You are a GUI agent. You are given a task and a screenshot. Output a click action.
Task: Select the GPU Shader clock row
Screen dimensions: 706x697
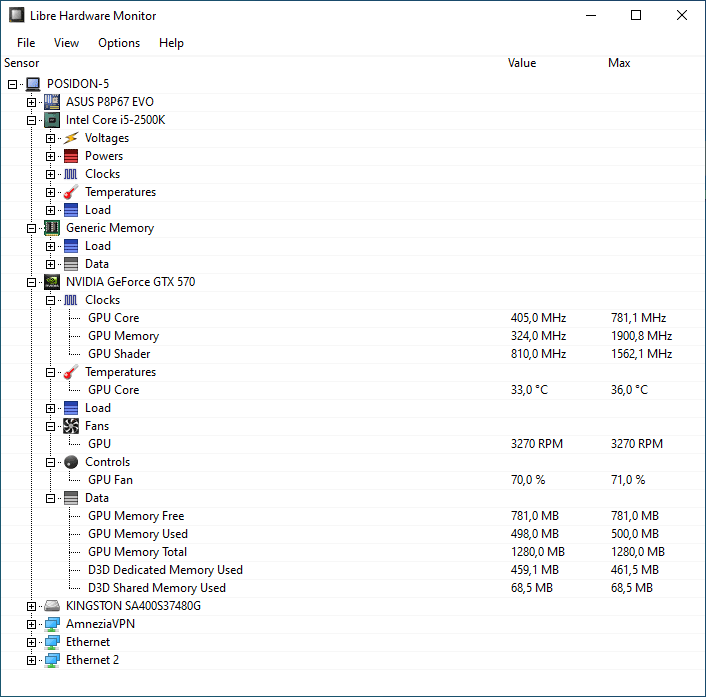(x=353, y=354)
